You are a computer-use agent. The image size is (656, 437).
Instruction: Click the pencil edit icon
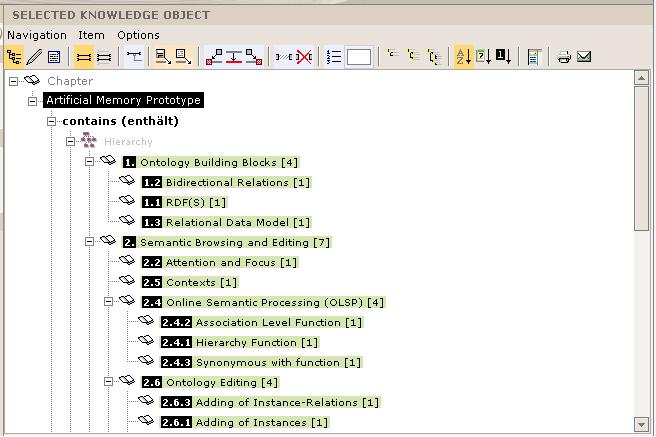[34, 56]
